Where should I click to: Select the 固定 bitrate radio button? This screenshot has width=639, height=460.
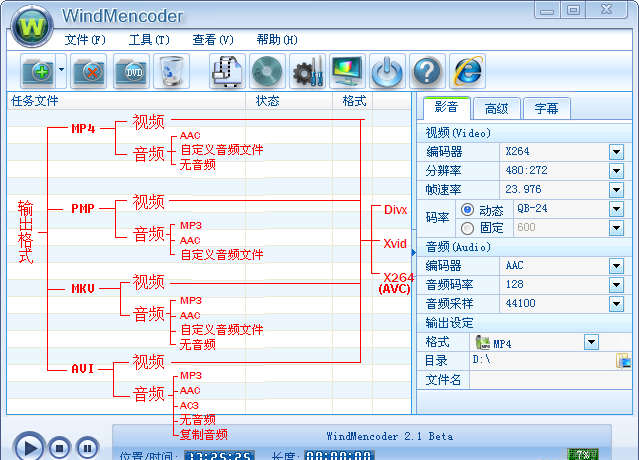pyautogui.click(x=467, y=228)
